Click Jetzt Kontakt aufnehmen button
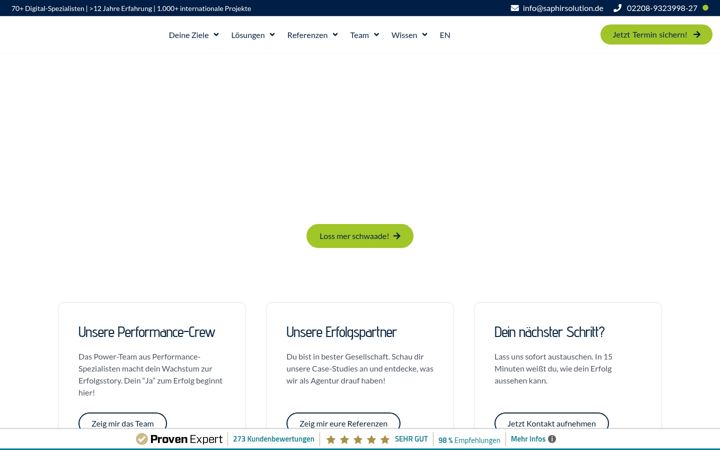Image resolution: width=720 pixels, height=450 pixels. [x=551, y=421]
